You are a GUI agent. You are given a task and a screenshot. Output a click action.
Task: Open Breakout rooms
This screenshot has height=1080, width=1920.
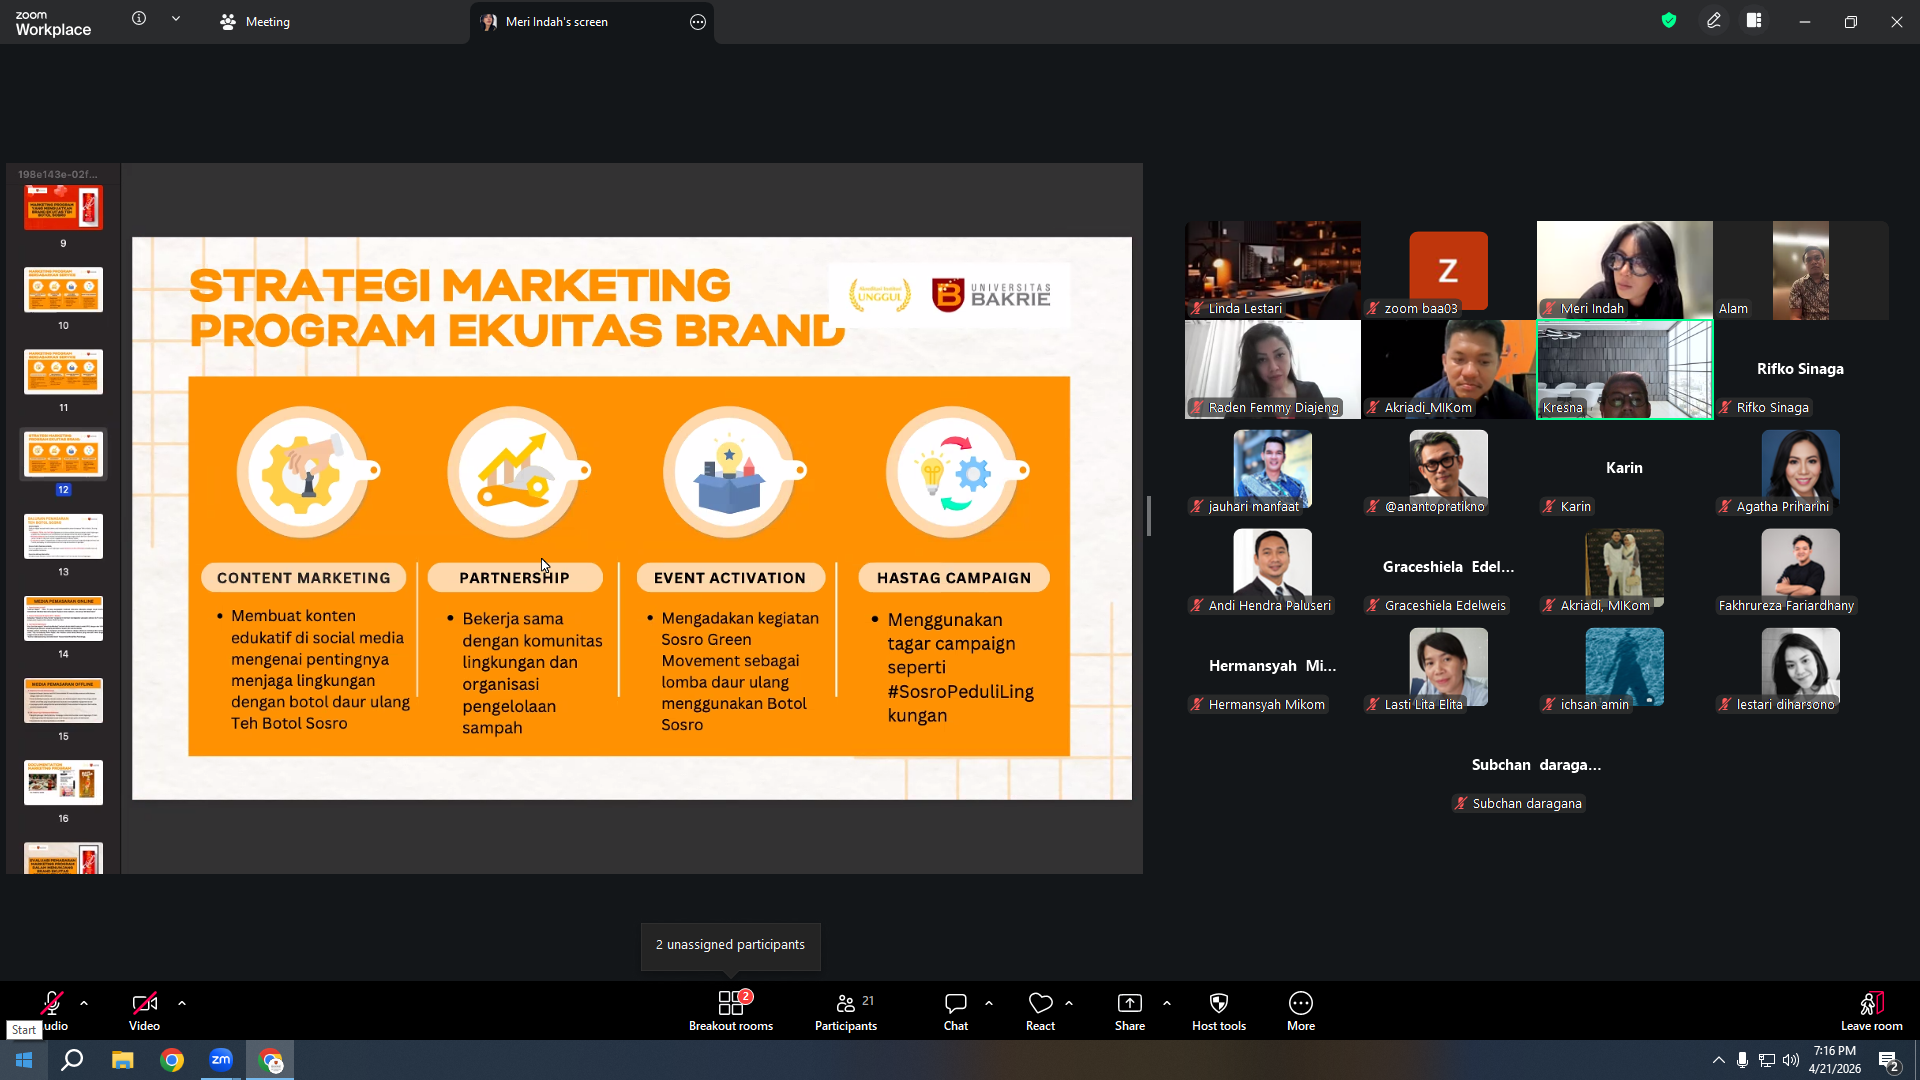tap(731, 1010)
